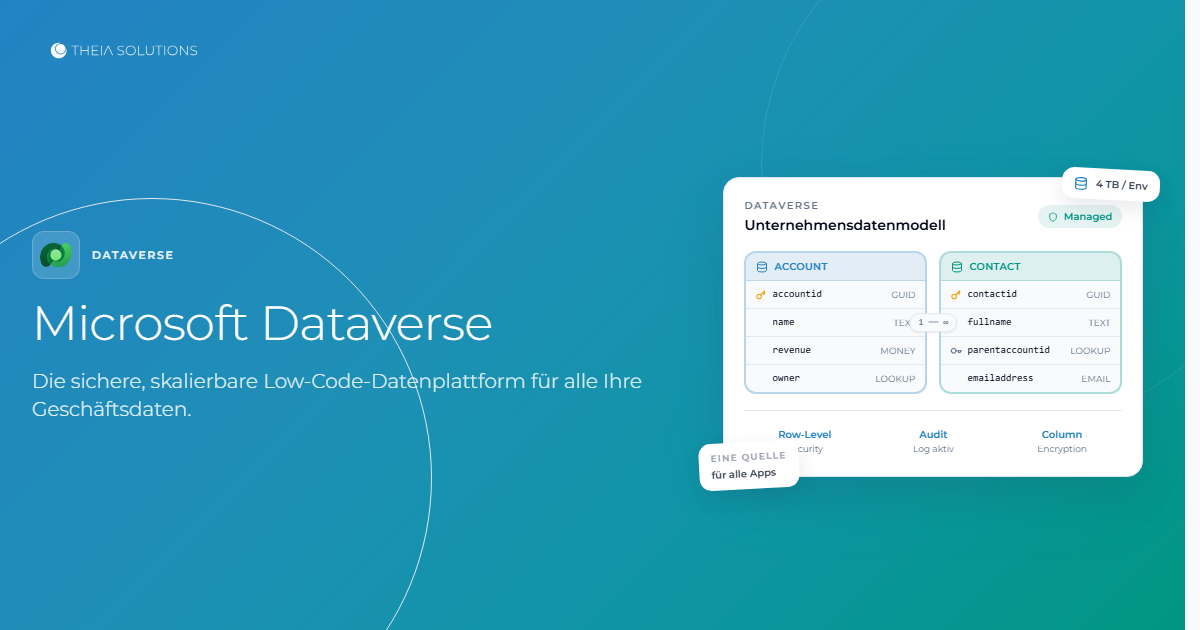Click the TEXT type in fullname row

tap(1099, 323)
